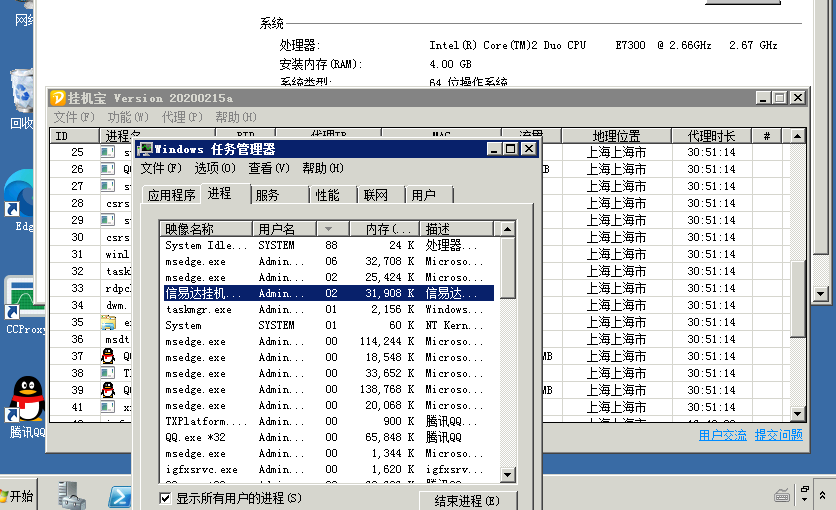This screenshot has height=510, width=836.
Task: Select the System process row with 60 K
Action: pyautogui.click(x=328, y=325)
